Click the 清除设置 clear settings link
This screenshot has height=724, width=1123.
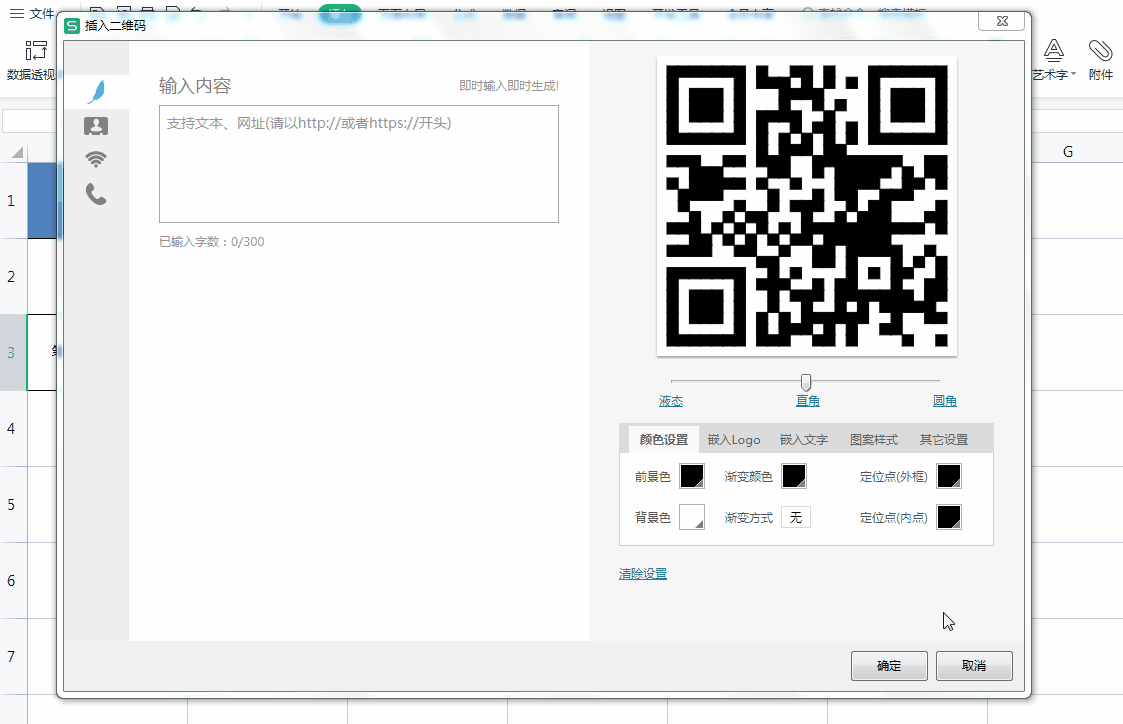click(643, 574)
